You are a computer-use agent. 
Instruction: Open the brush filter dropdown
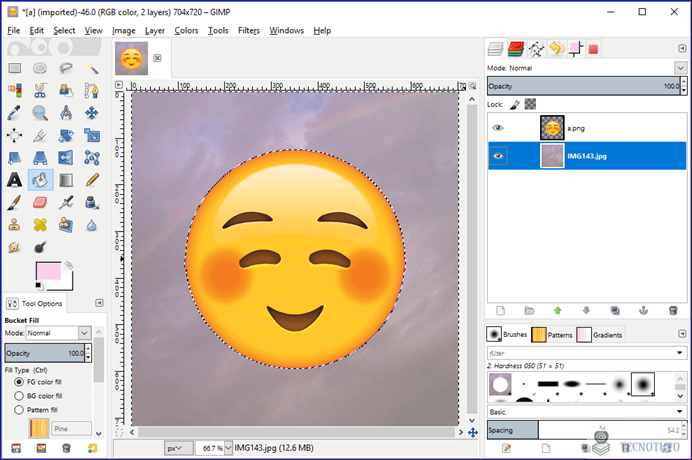point(680,353)
